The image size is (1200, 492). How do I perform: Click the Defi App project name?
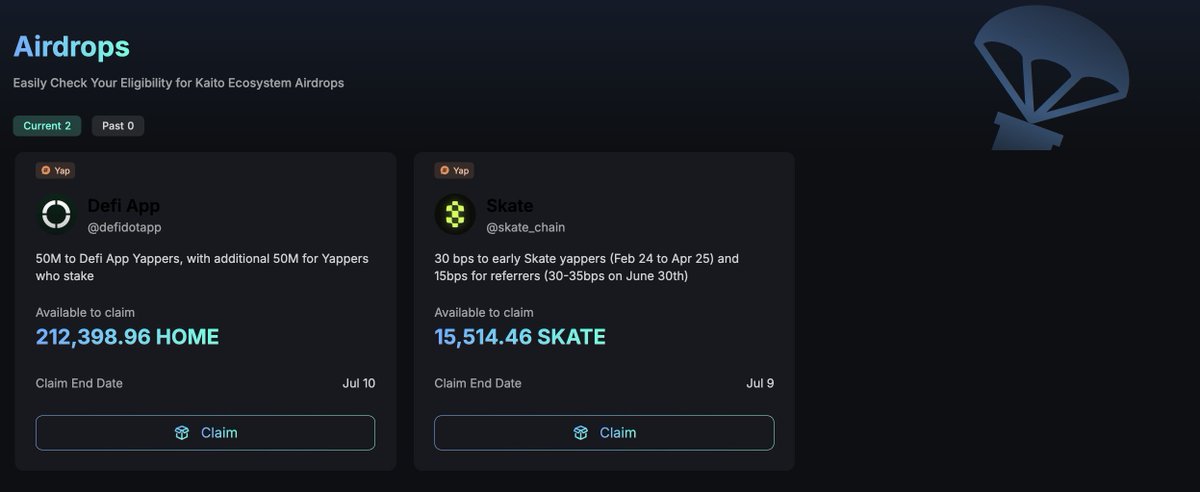[x=123, y=205]
